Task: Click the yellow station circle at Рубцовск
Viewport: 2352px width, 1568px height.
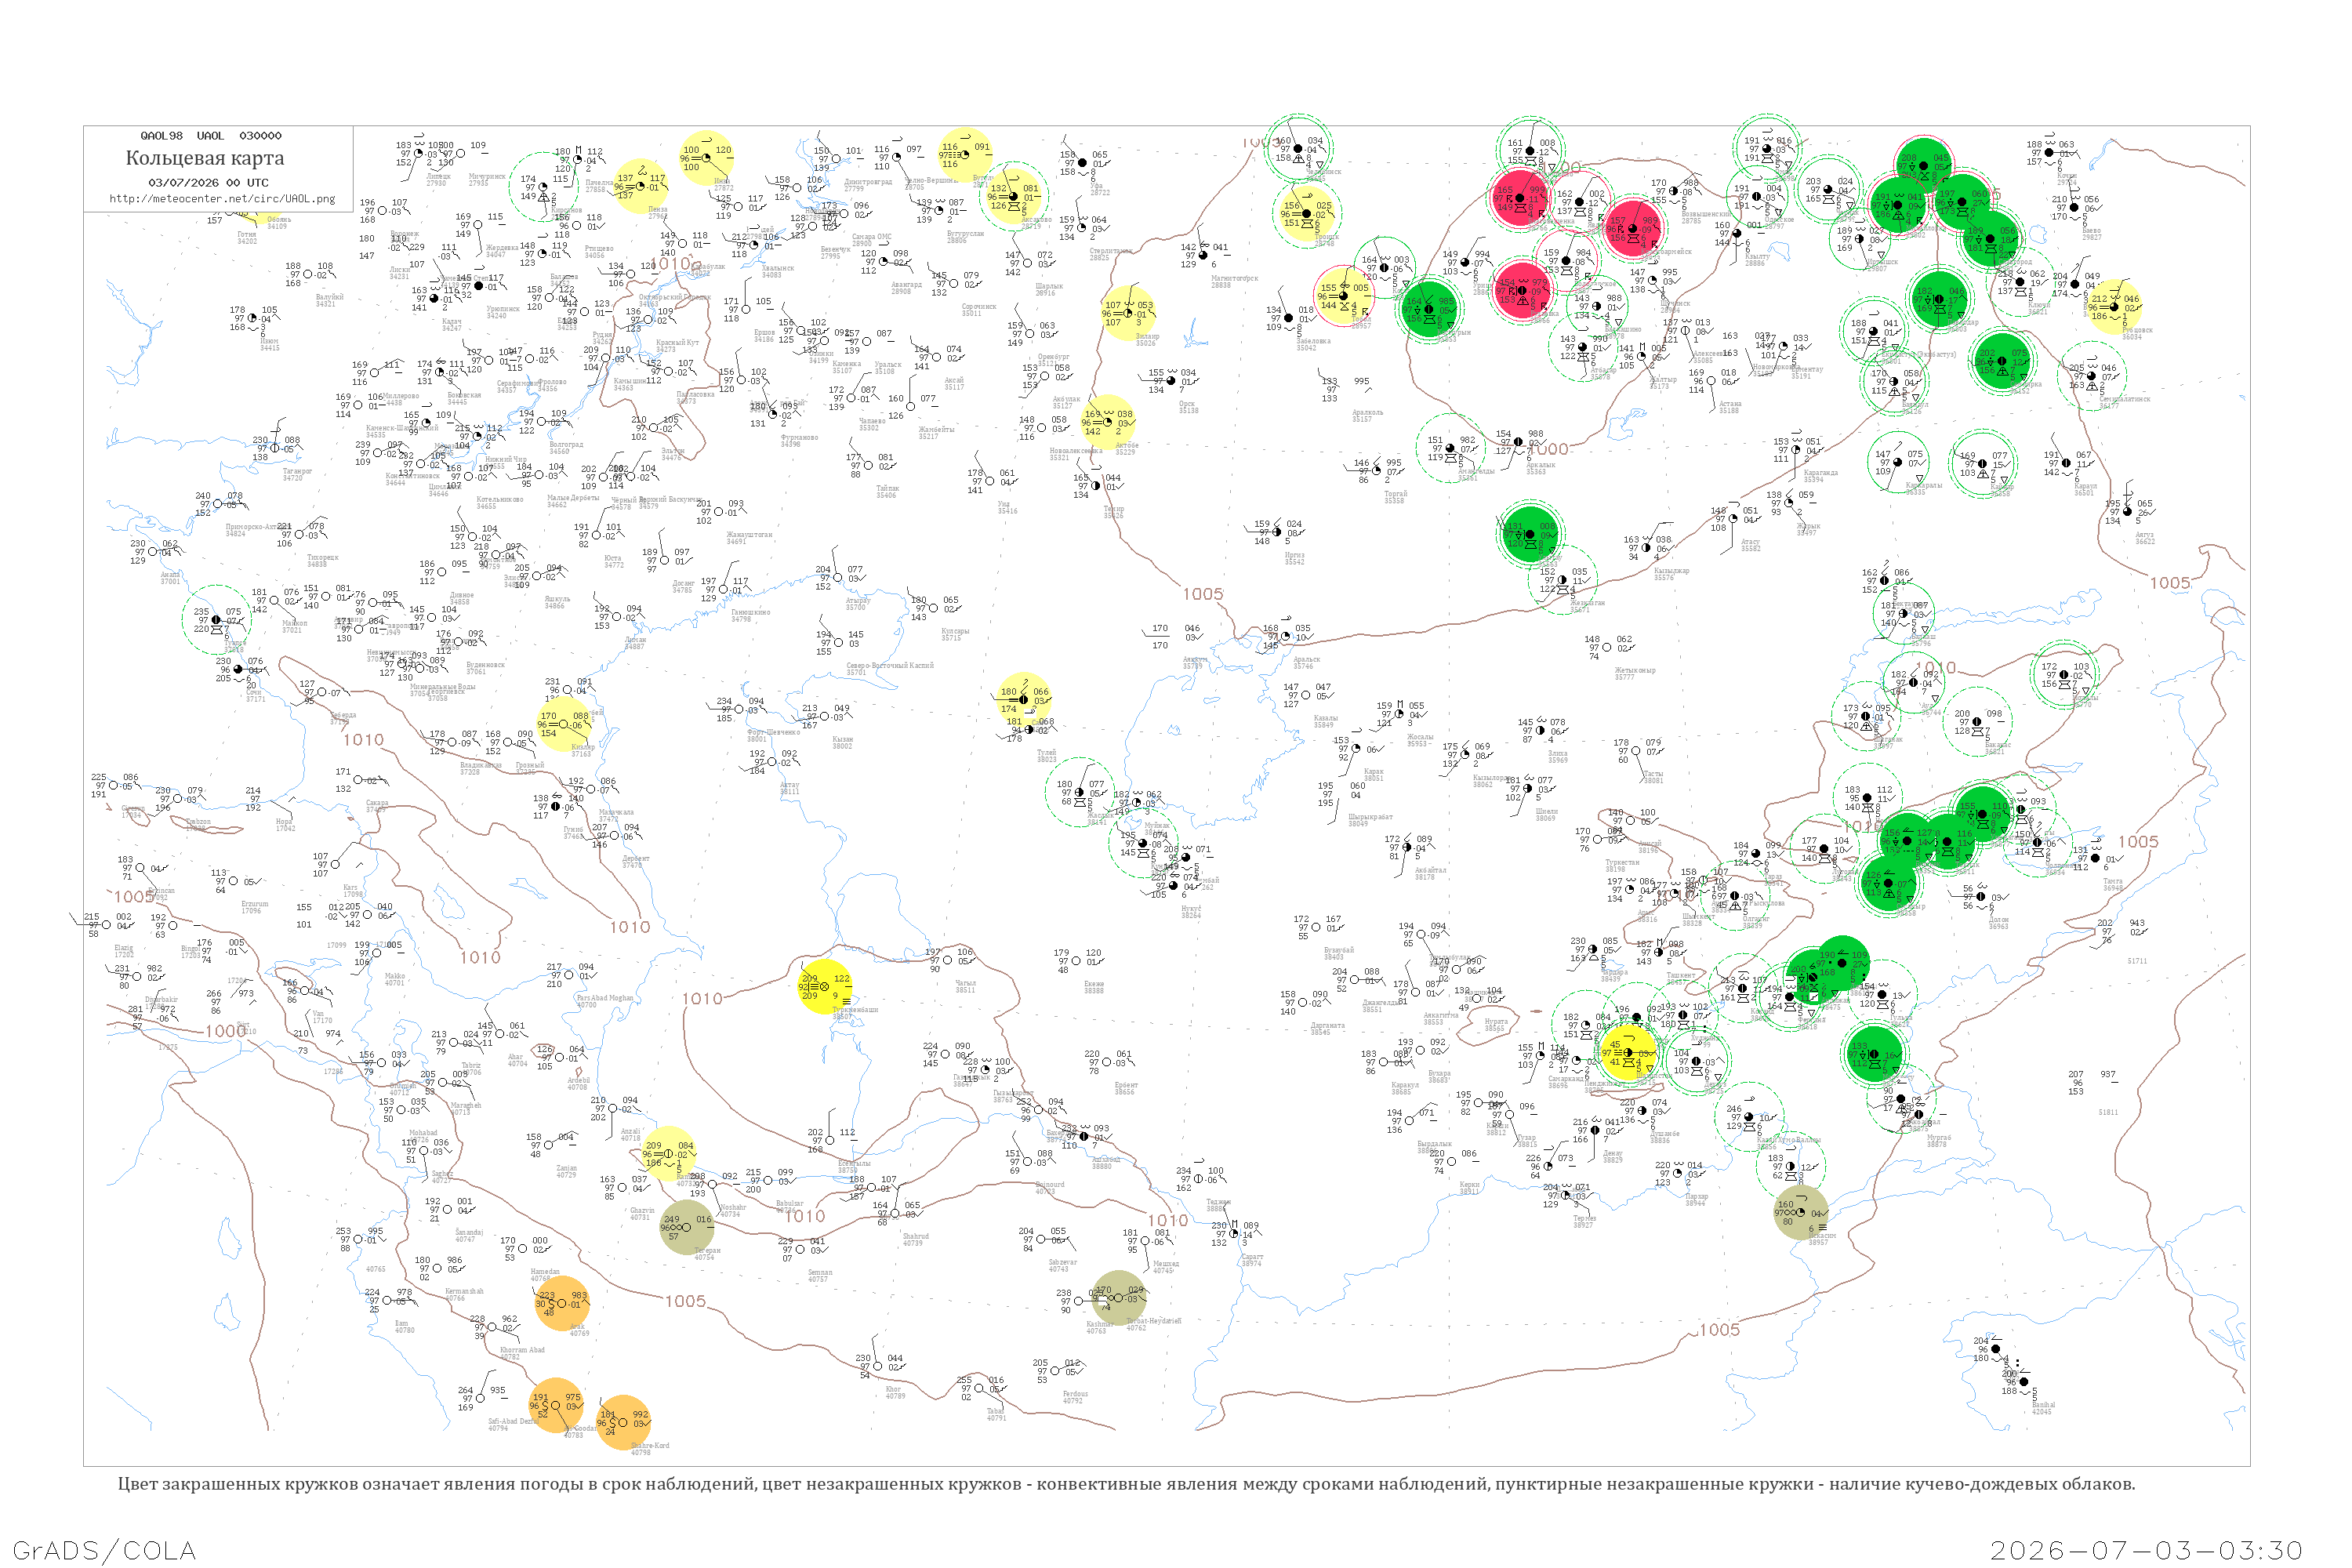Action: coord(2114,306)
